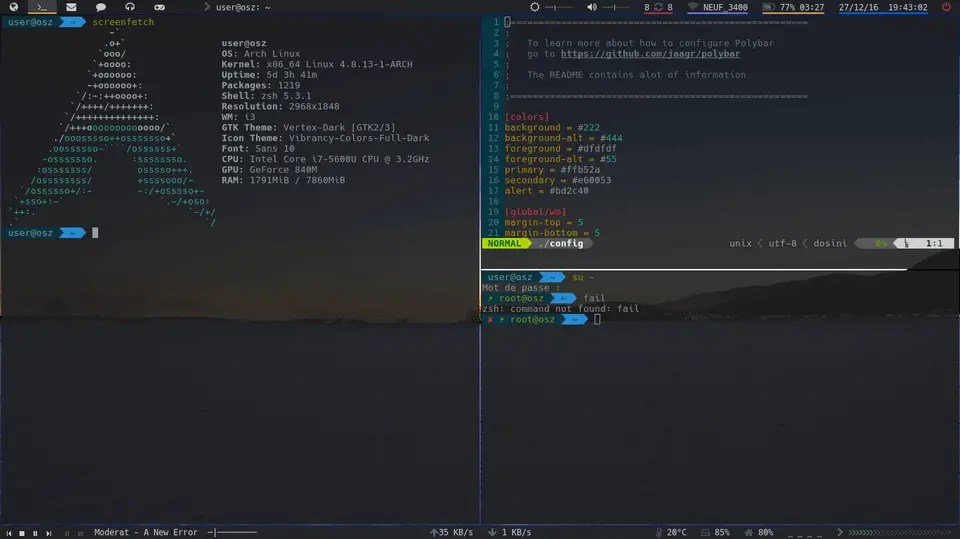960x539 pixels.
Task: Click the date 27/12/16
Action: click(x=858, y=7)
